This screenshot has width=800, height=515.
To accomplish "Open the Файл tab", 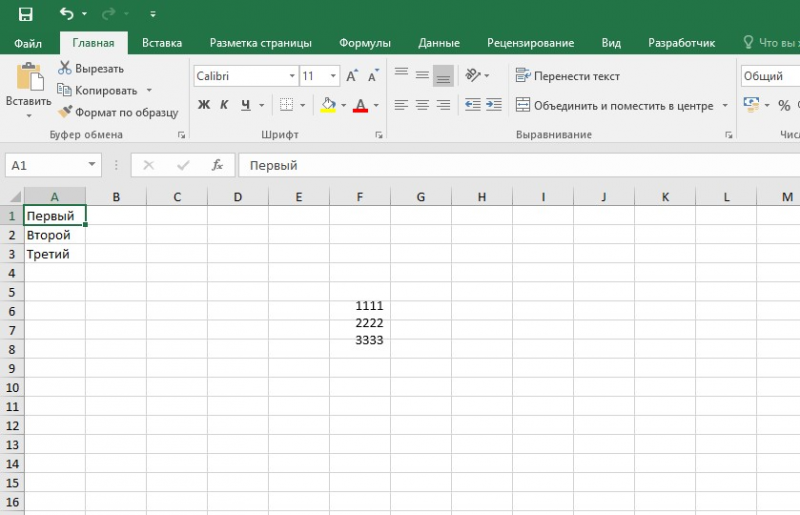I will point(28,43).
